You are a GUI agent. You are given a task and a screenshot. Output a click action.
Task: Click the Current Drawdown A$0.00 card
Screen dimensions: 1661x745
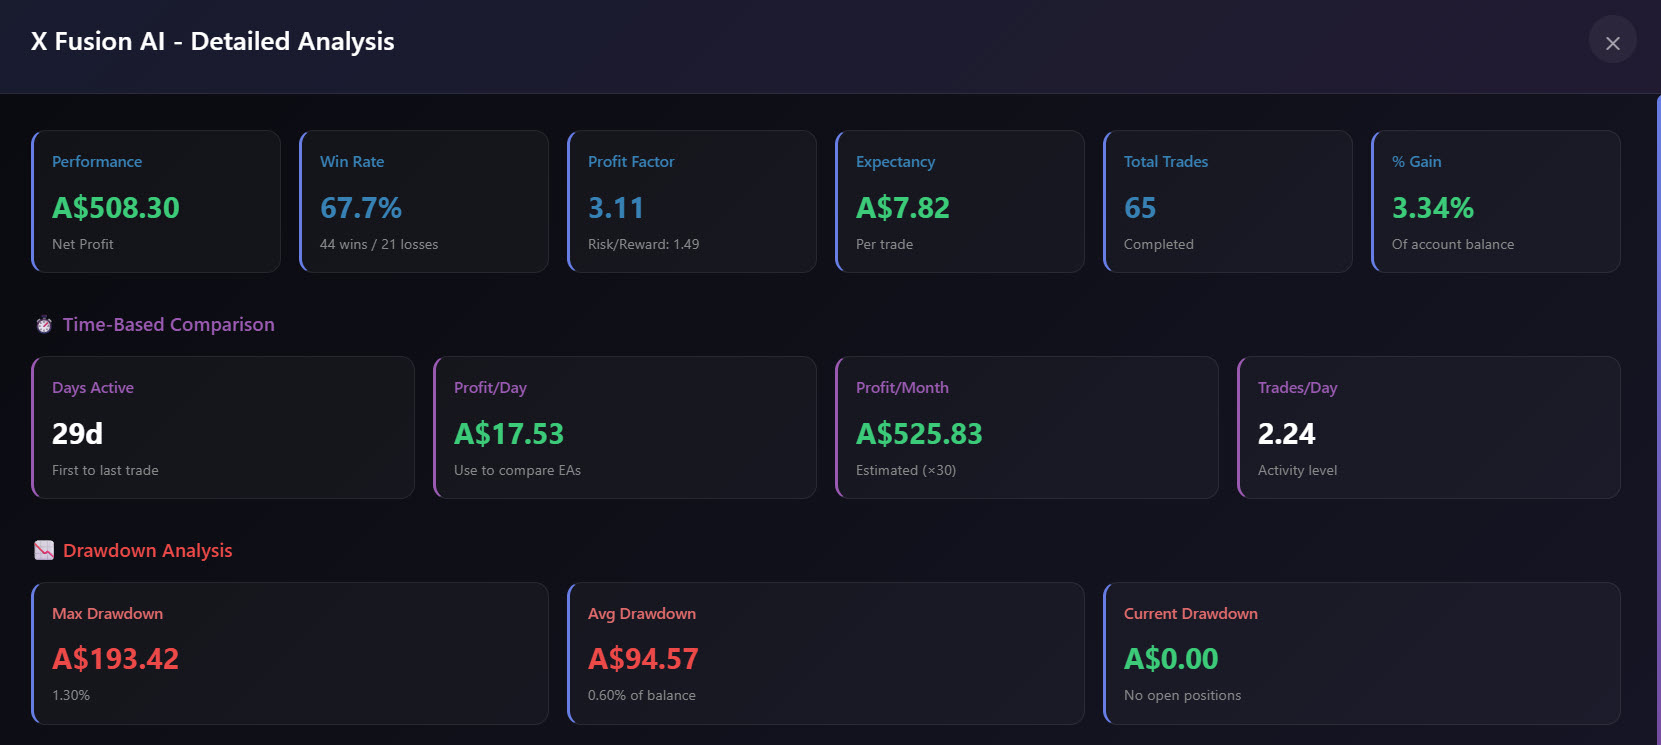tap(1362, 653)
